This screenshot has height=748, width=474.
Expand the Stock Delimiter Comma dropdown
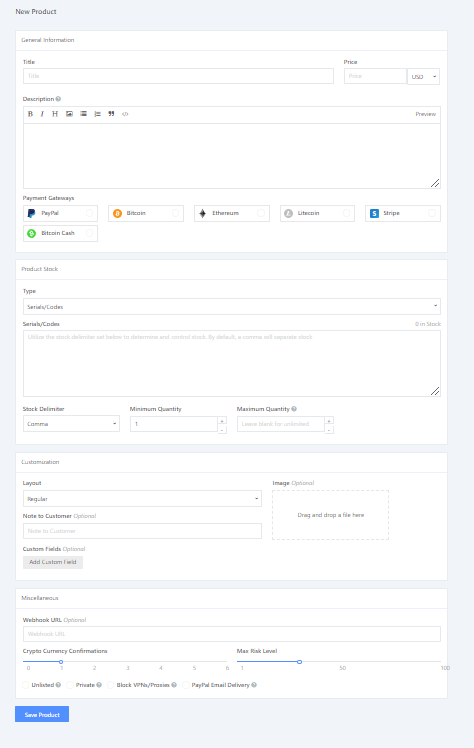71,424
